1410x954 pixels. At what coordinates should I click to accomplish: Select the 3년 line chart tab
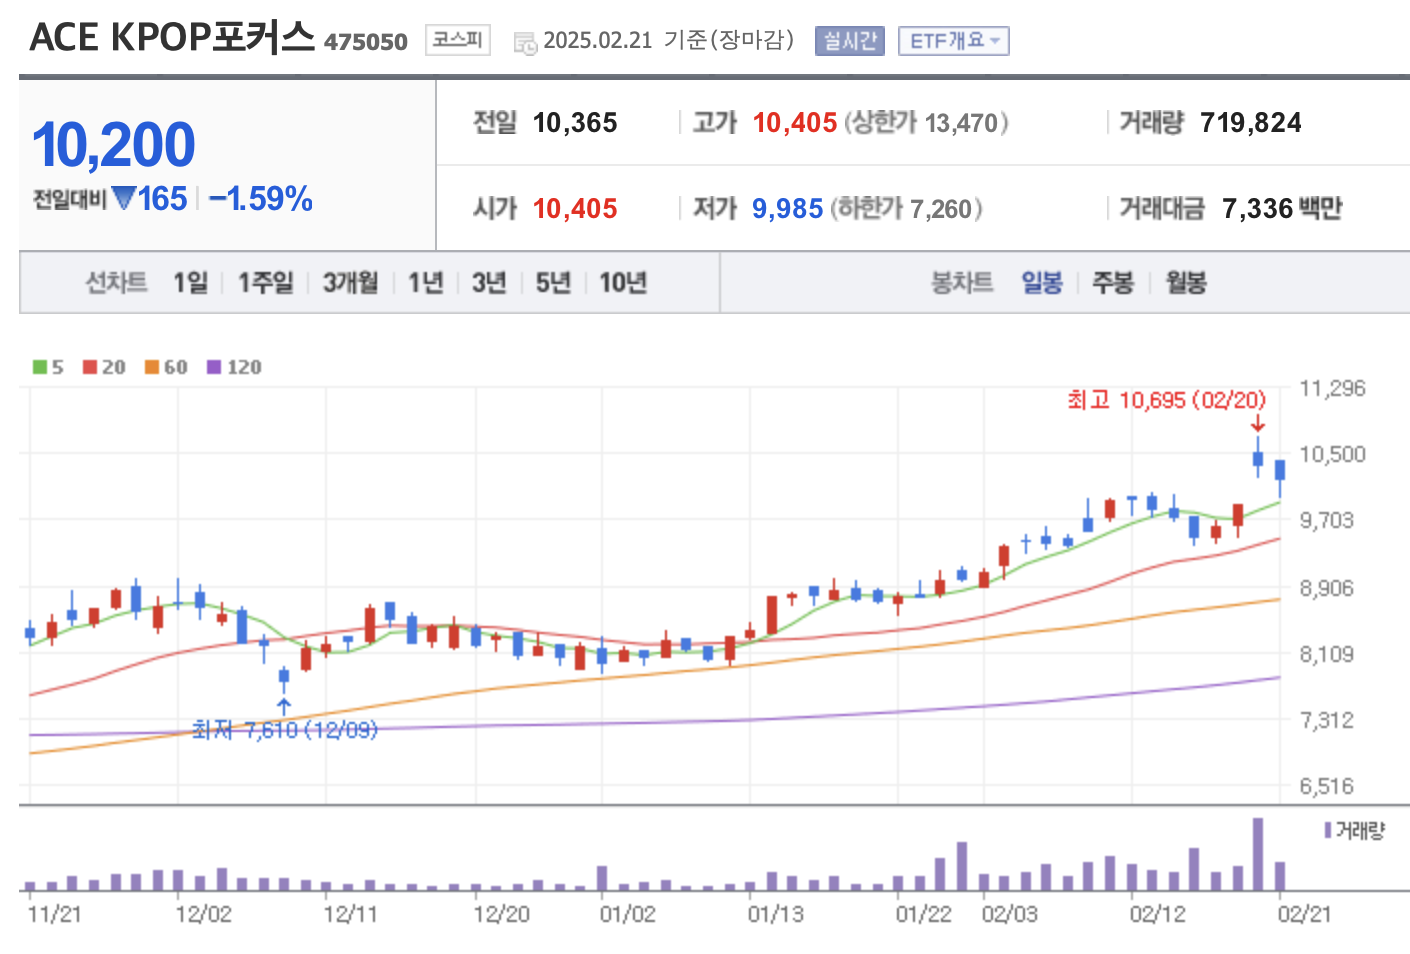tap(489, 283)
